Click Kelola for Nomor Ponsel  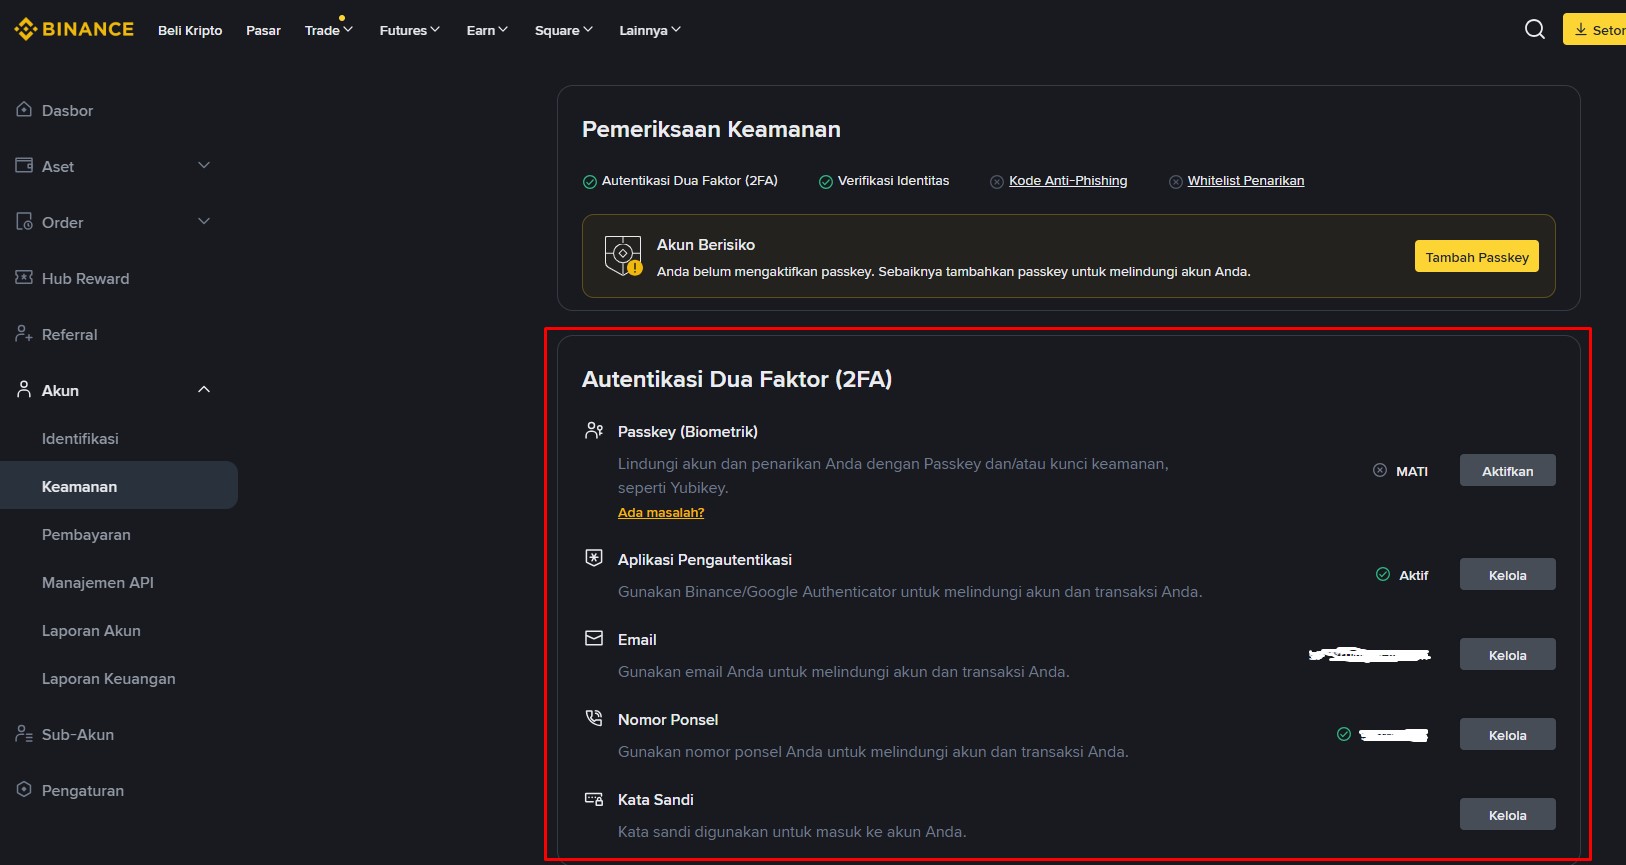click(1508, 734)
